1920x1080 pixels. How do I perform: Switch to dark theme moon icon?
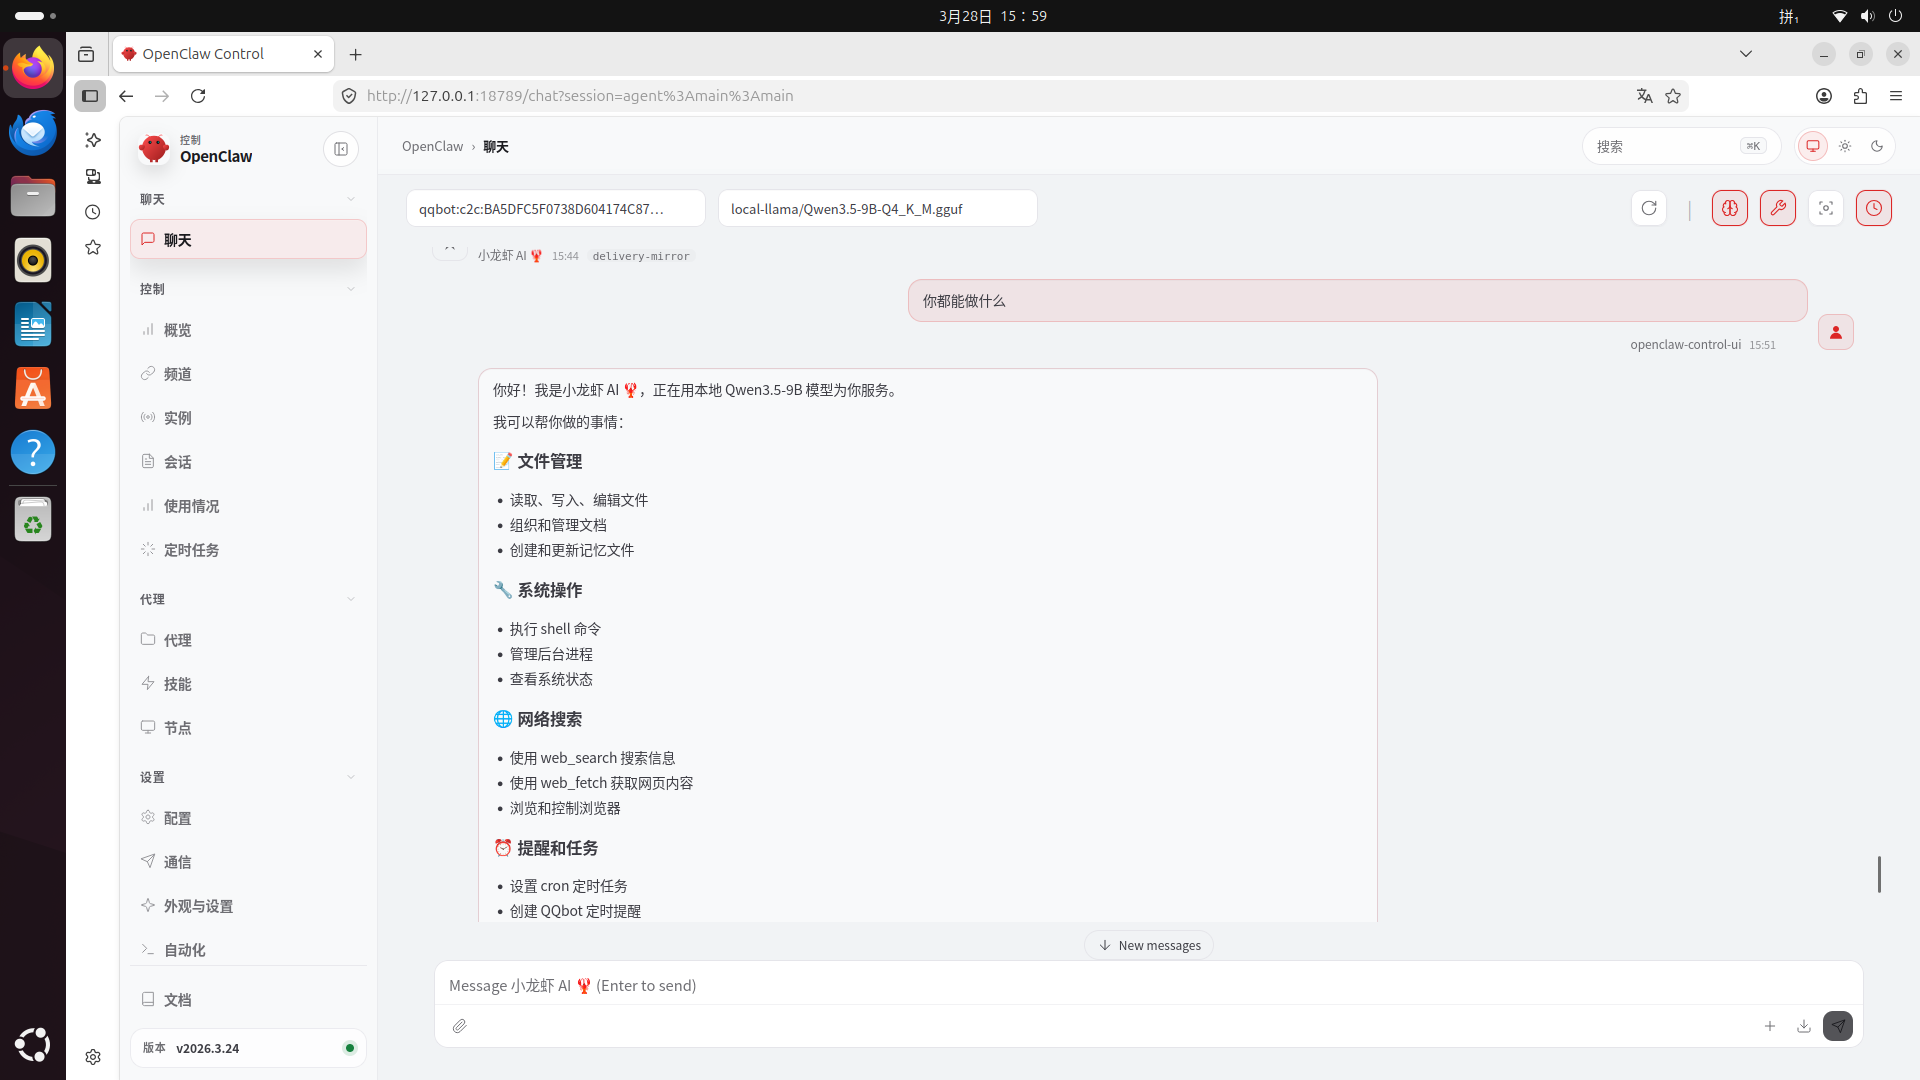point(1877,146)
